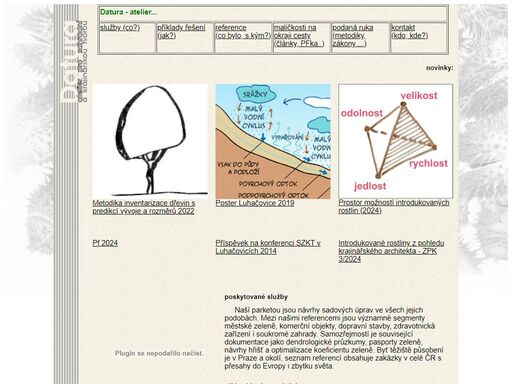Open 'maličkosti na okraji cesty' menu item

tap(299, 36)
